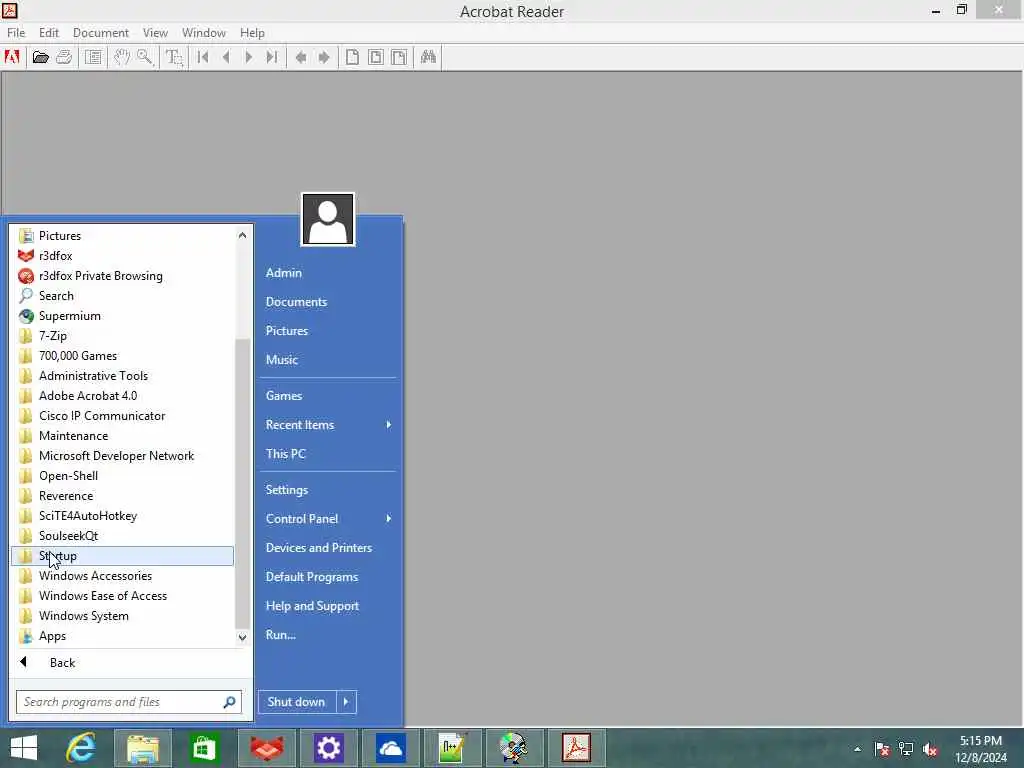Click the Adobe logo icon in toolbar
Screen dimensions: 1024x768
[x=12, y=57]
